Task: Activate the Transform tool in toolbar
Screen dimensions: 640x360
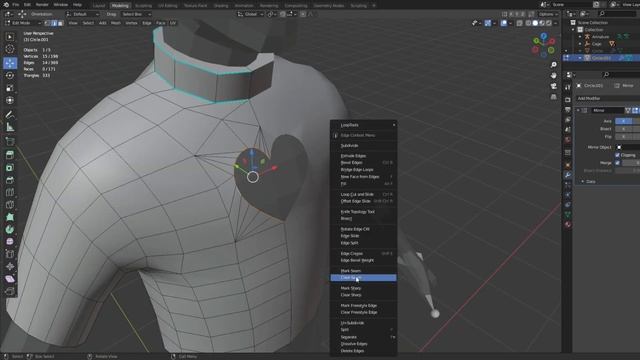Action: (x=10, y=100)
